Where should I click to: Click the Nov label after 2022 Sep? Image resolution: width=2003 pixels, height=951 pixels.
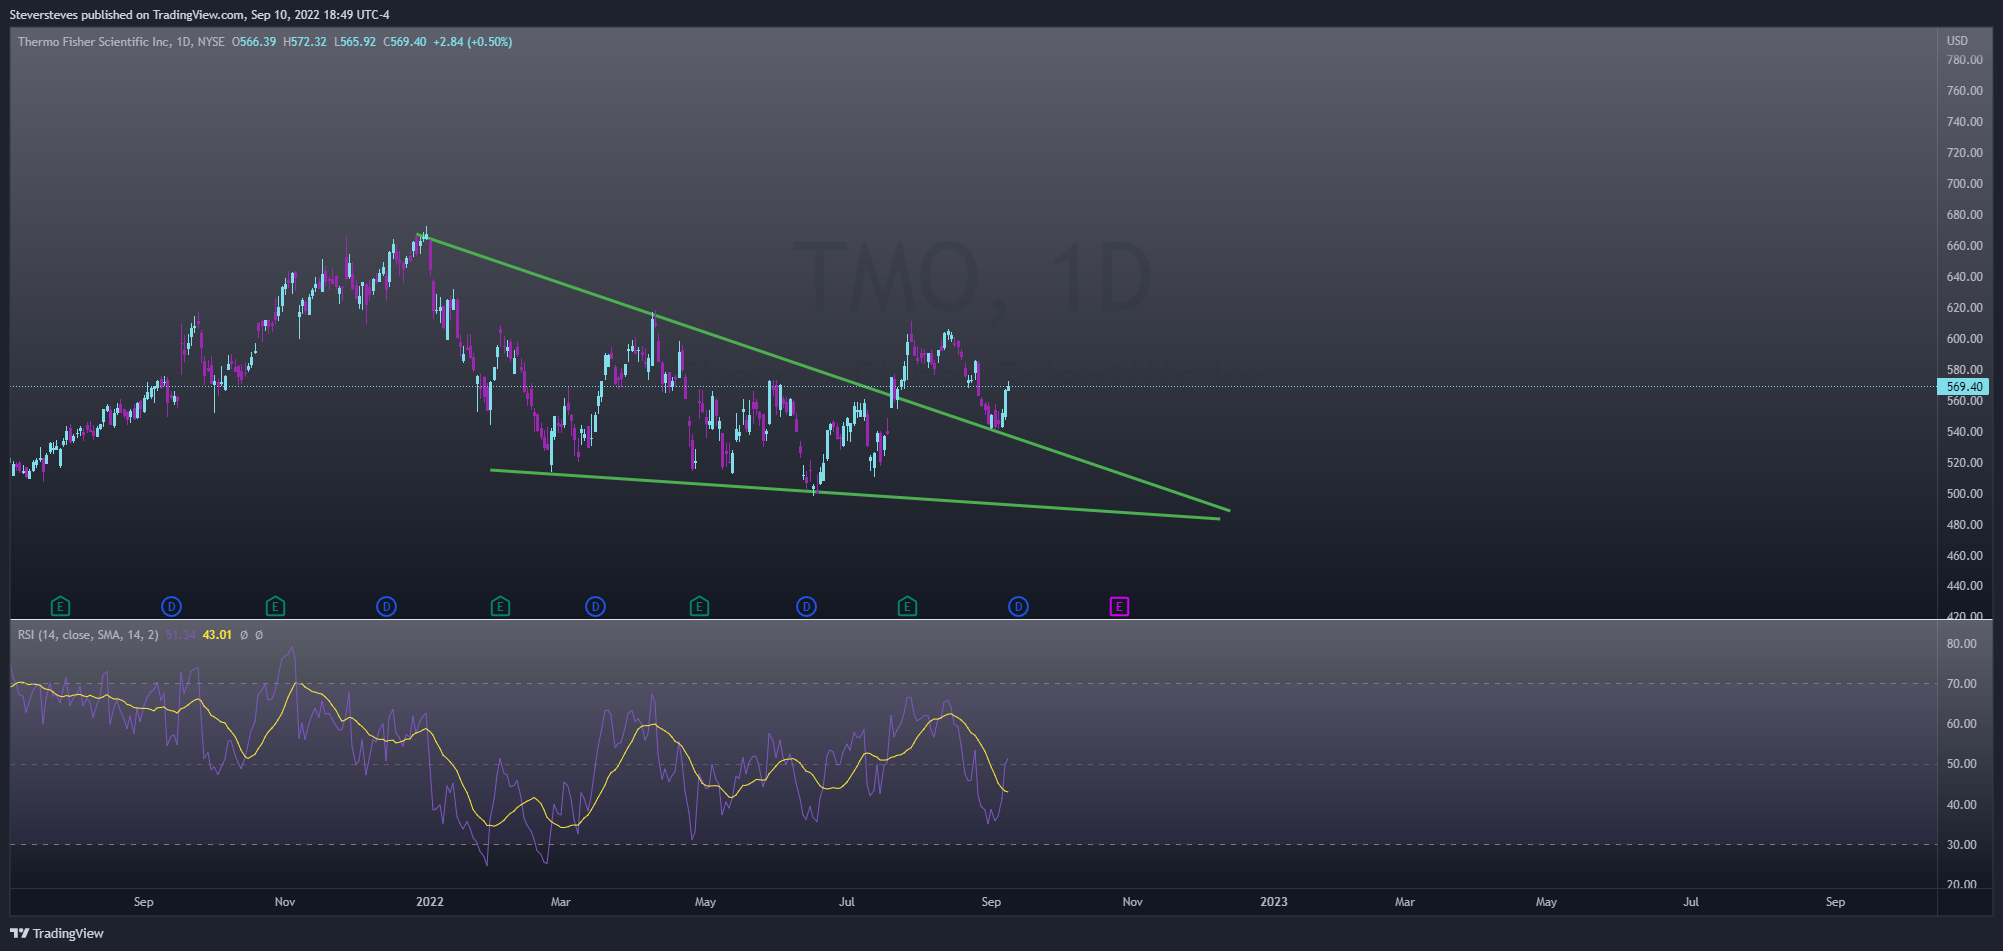pos(1132,902)
